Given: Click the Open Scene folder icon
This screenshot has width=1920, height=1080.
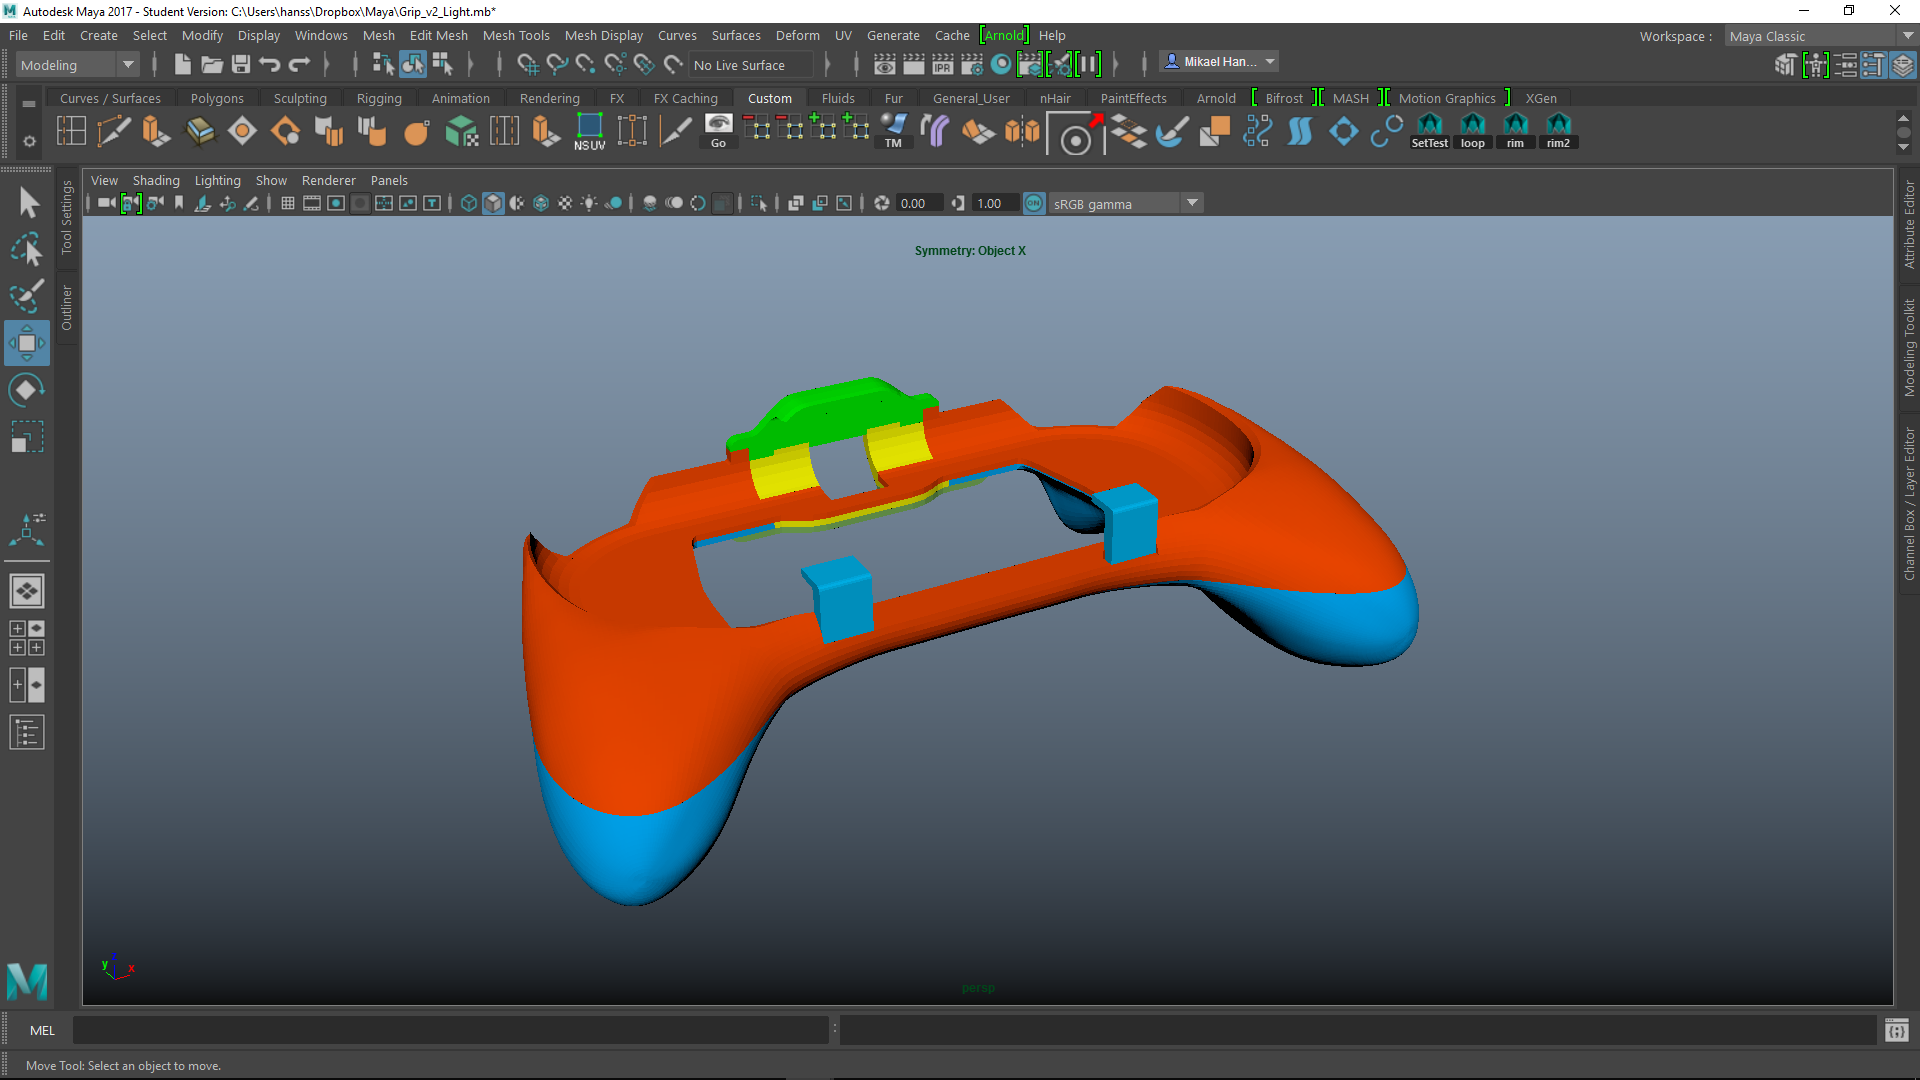Looking at the screenshot, I should [211, 65].
